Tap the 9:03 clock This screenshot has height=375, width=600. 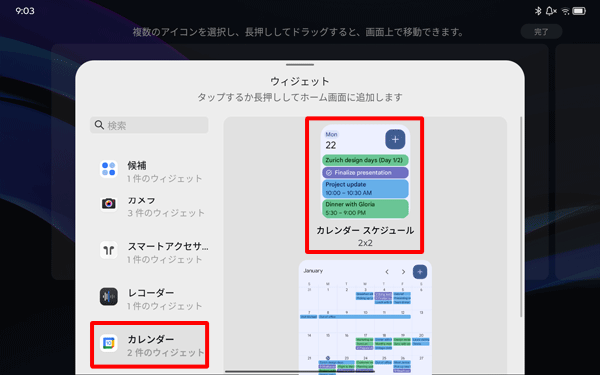point(25,11)
